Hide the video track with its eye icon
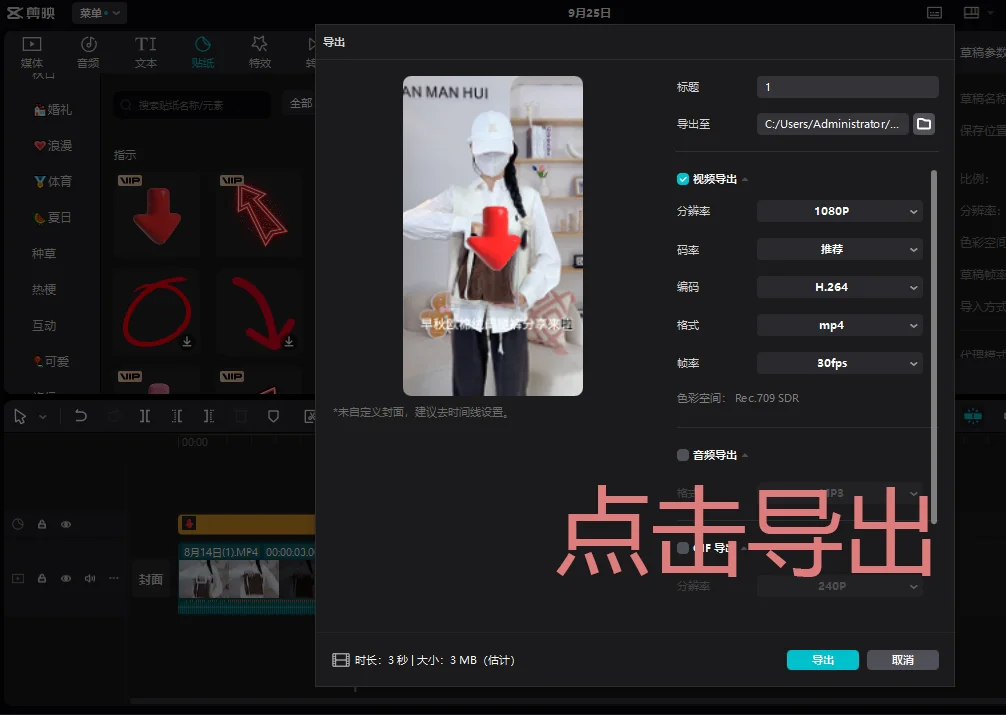Image resolution: width=1006 pixels, height=715 pixels. [65, 578]
